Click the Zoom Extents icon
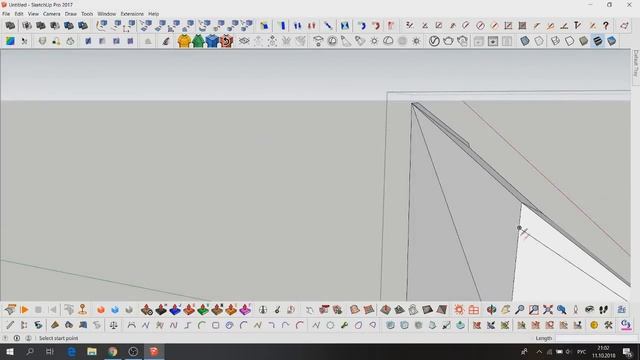The height and width of the screenshot is (360, 640). coord(548,310)
